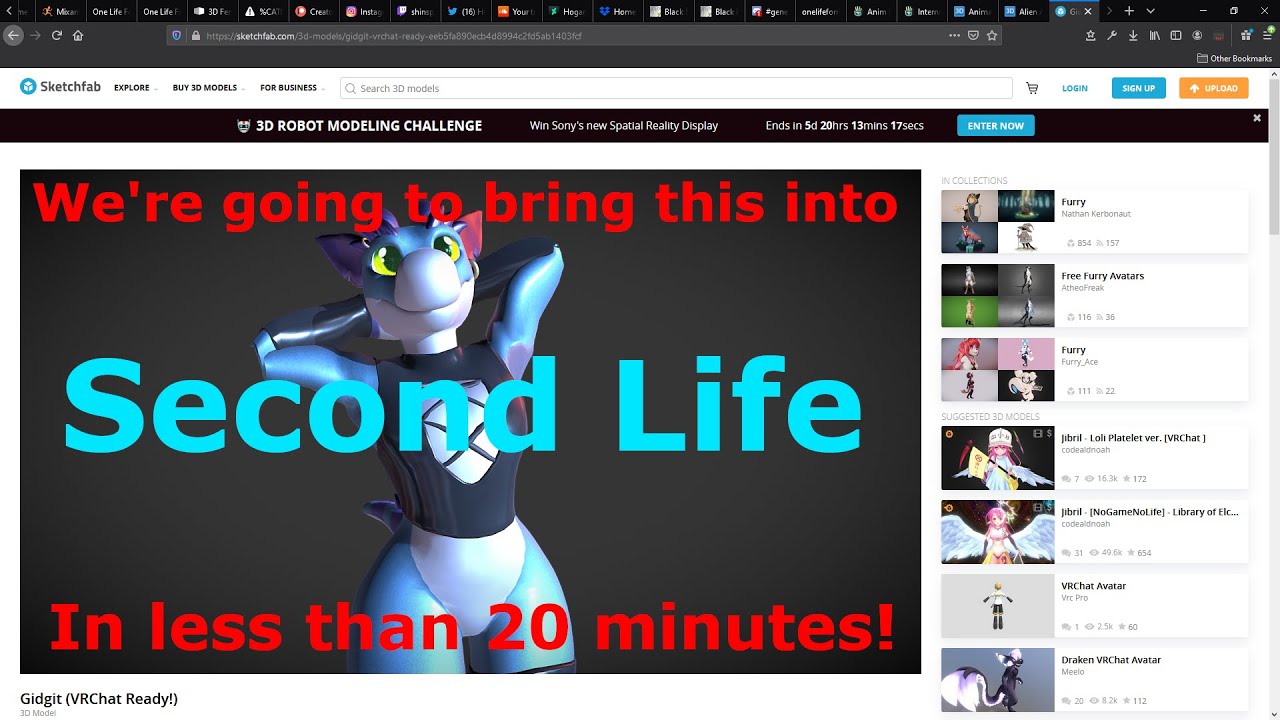
Task: Open the tracking protection shield icon
Action: click(x=177, y=35)
